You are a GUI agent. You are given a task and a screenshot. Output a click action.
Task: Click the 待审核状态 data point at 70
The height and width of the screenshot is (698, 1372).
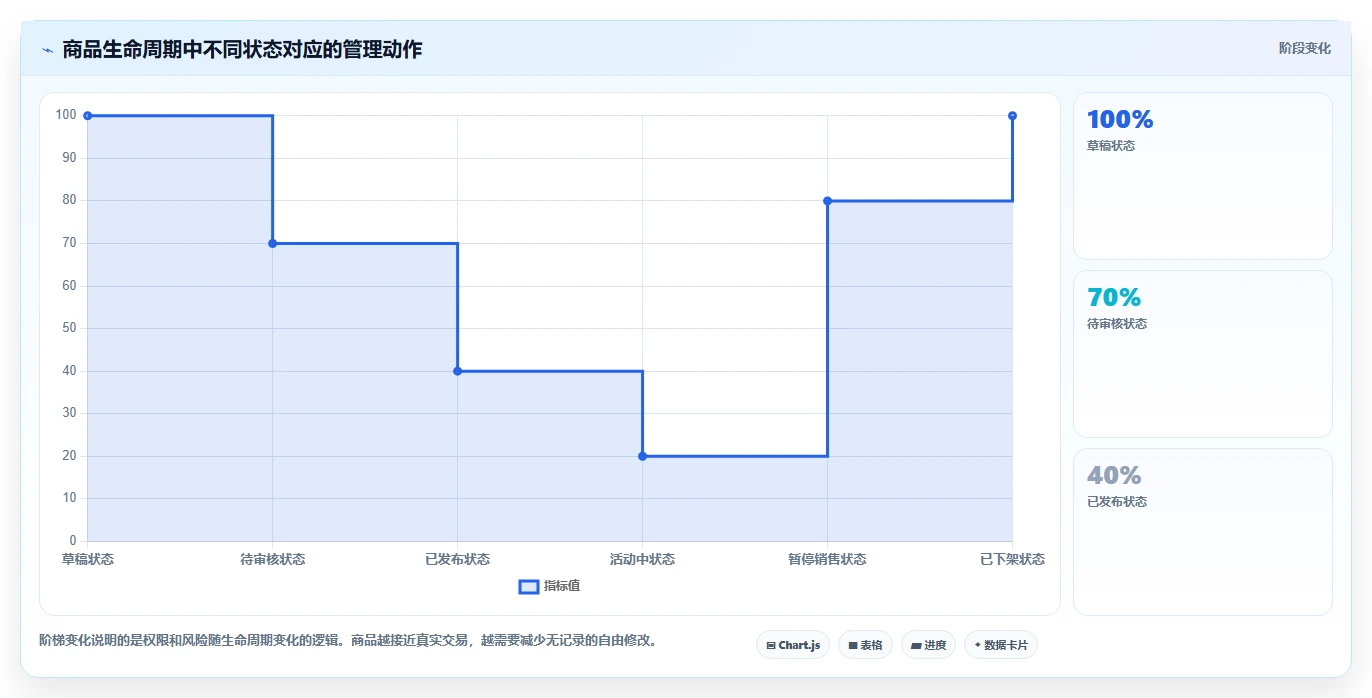(272, 243)
